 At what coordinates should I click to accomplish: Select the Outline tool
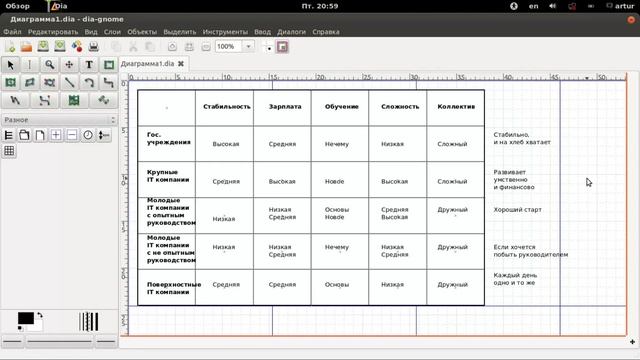[103, 100]
